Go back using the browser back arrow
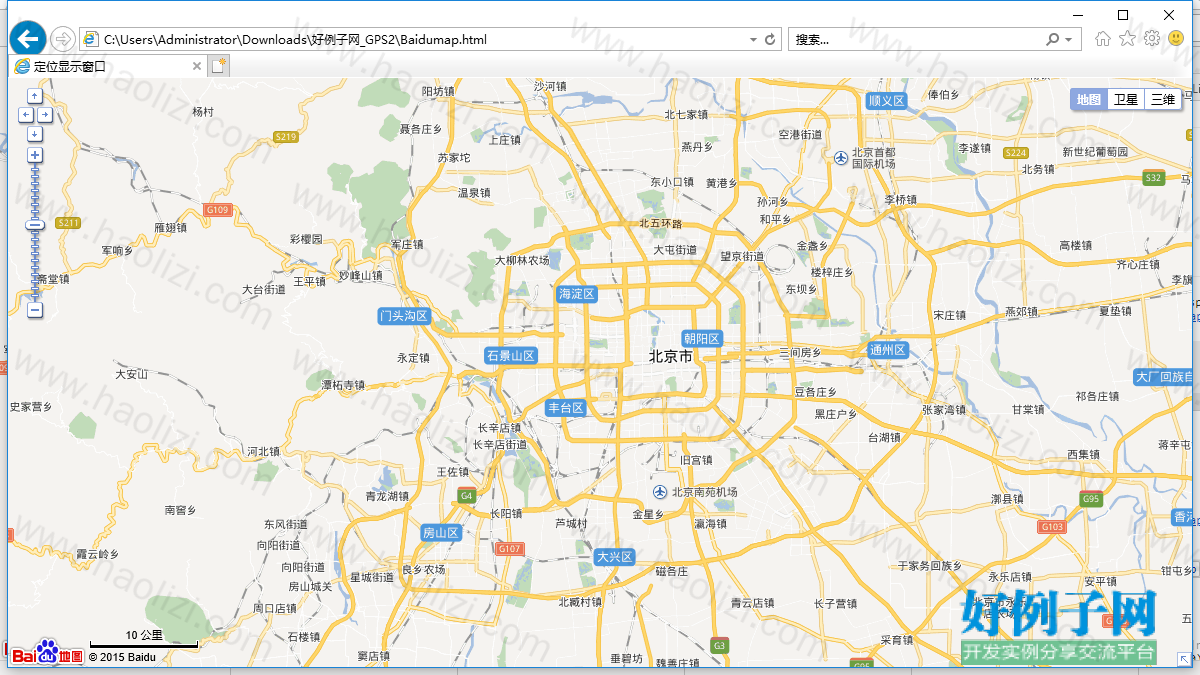The height and width of the screenshot is (675, 1200). click(27, 38)
